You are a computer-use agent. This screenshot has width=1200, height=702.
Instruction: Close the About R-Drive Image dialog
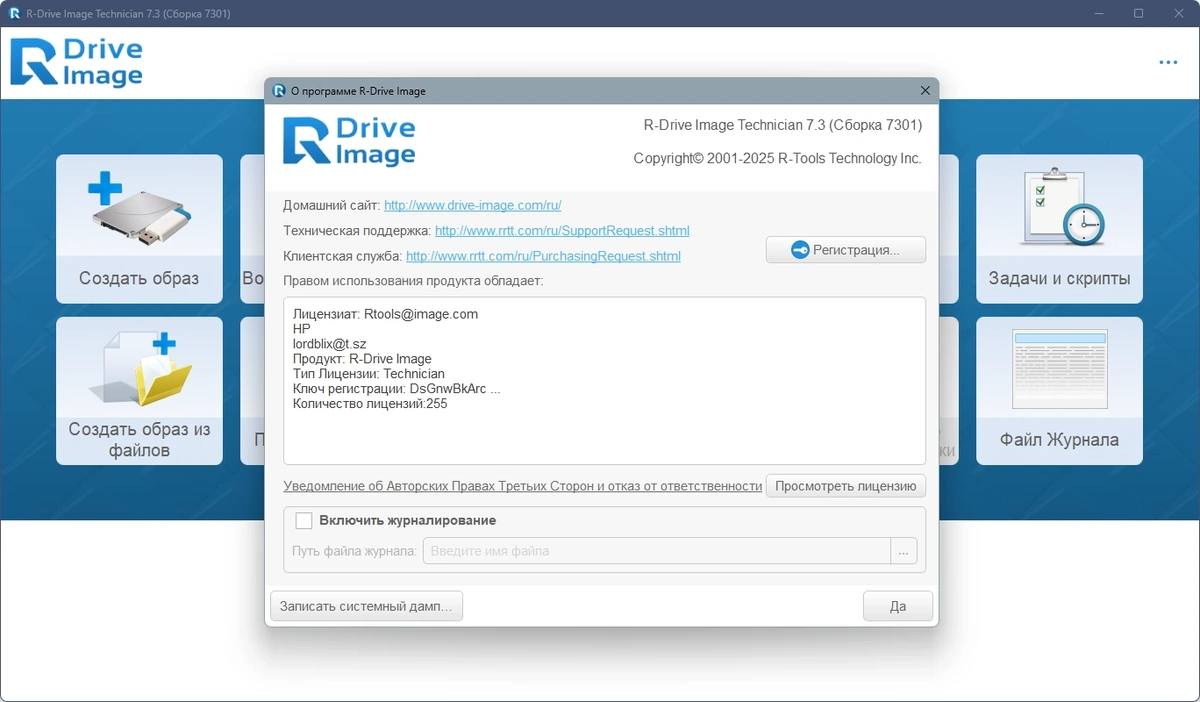(925, 91)
